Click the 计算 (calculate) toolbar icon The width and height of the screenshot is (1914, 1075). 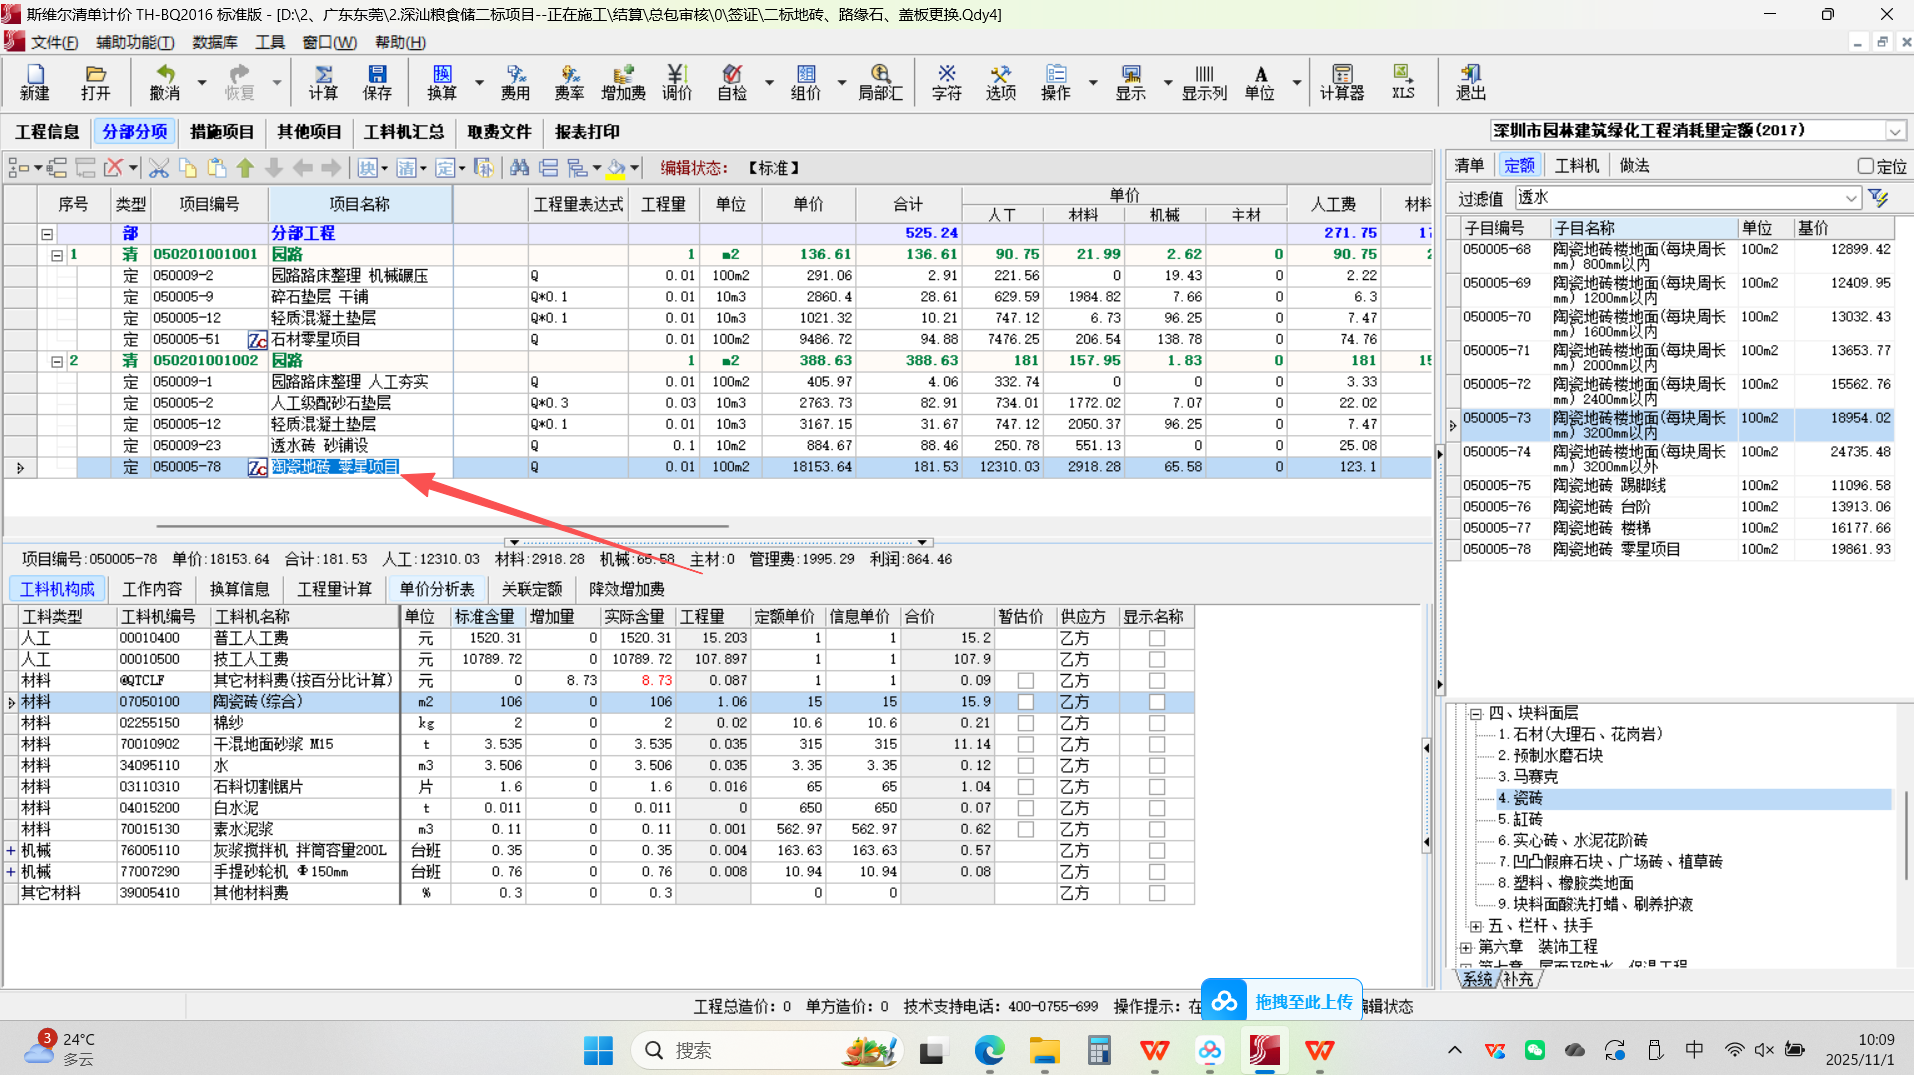pyautogui.click(x=322, y=81)
